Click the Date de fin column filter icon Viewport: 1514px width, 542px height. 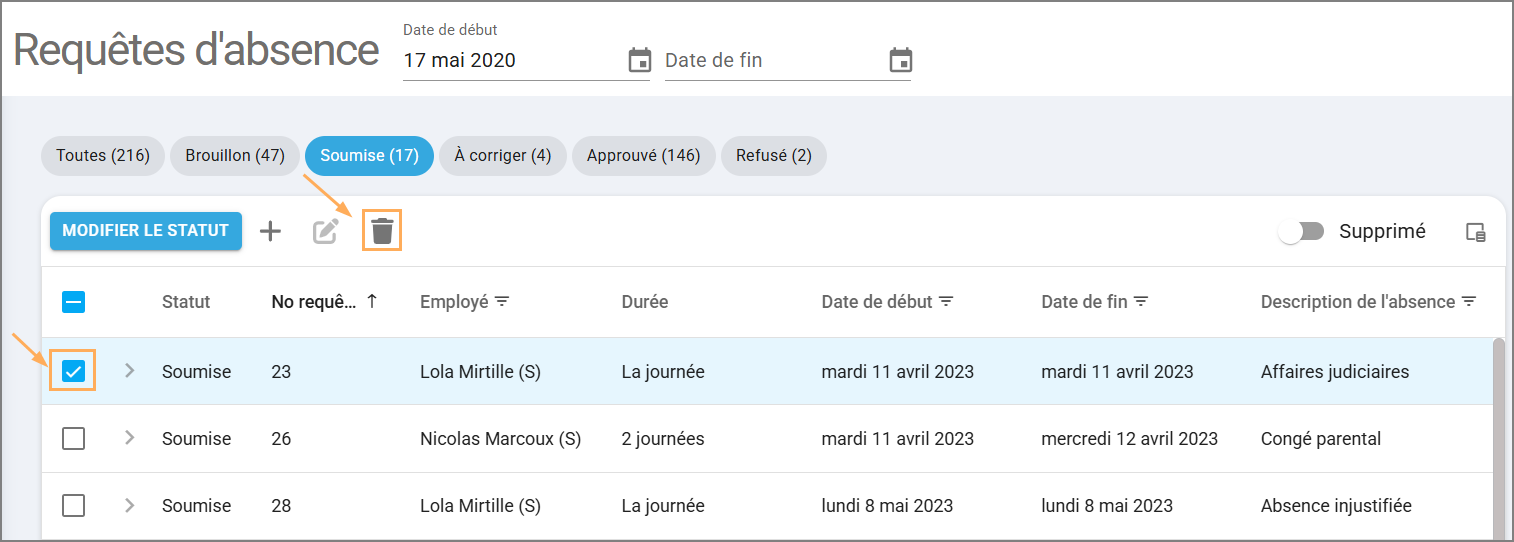[1140, 301]
